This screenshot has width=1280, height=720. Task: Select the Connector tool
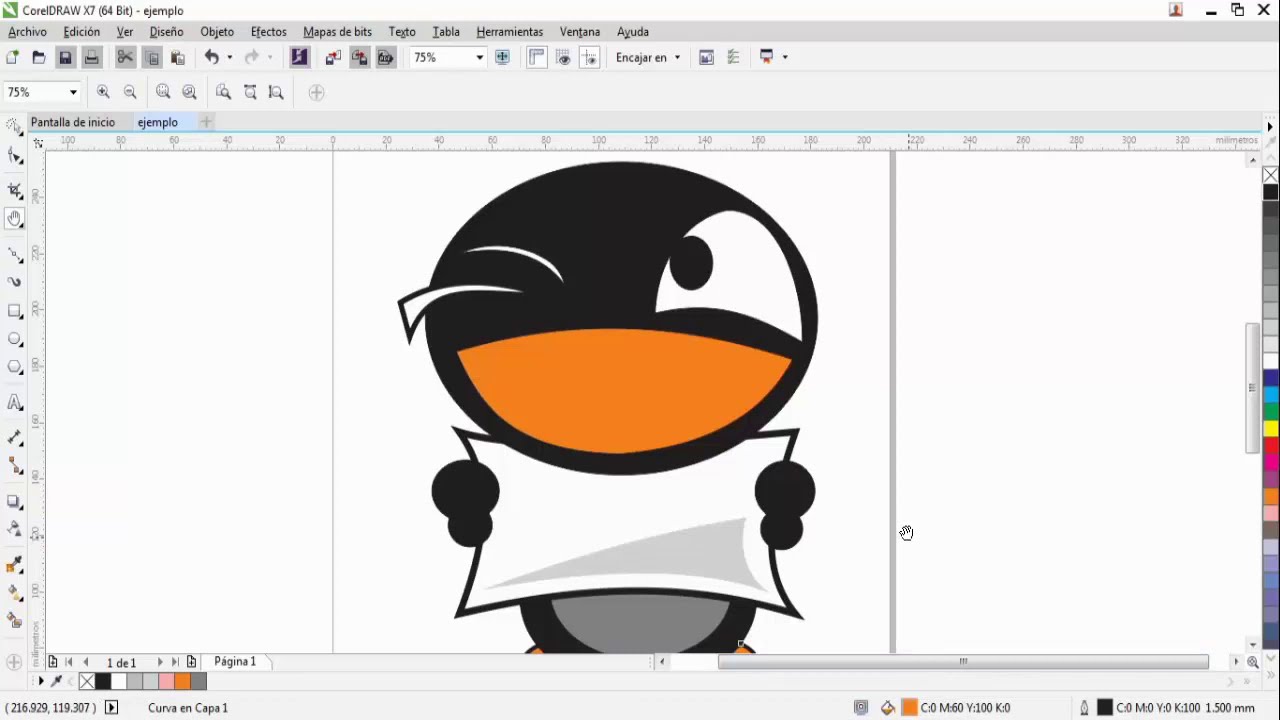tap(14, 466)
